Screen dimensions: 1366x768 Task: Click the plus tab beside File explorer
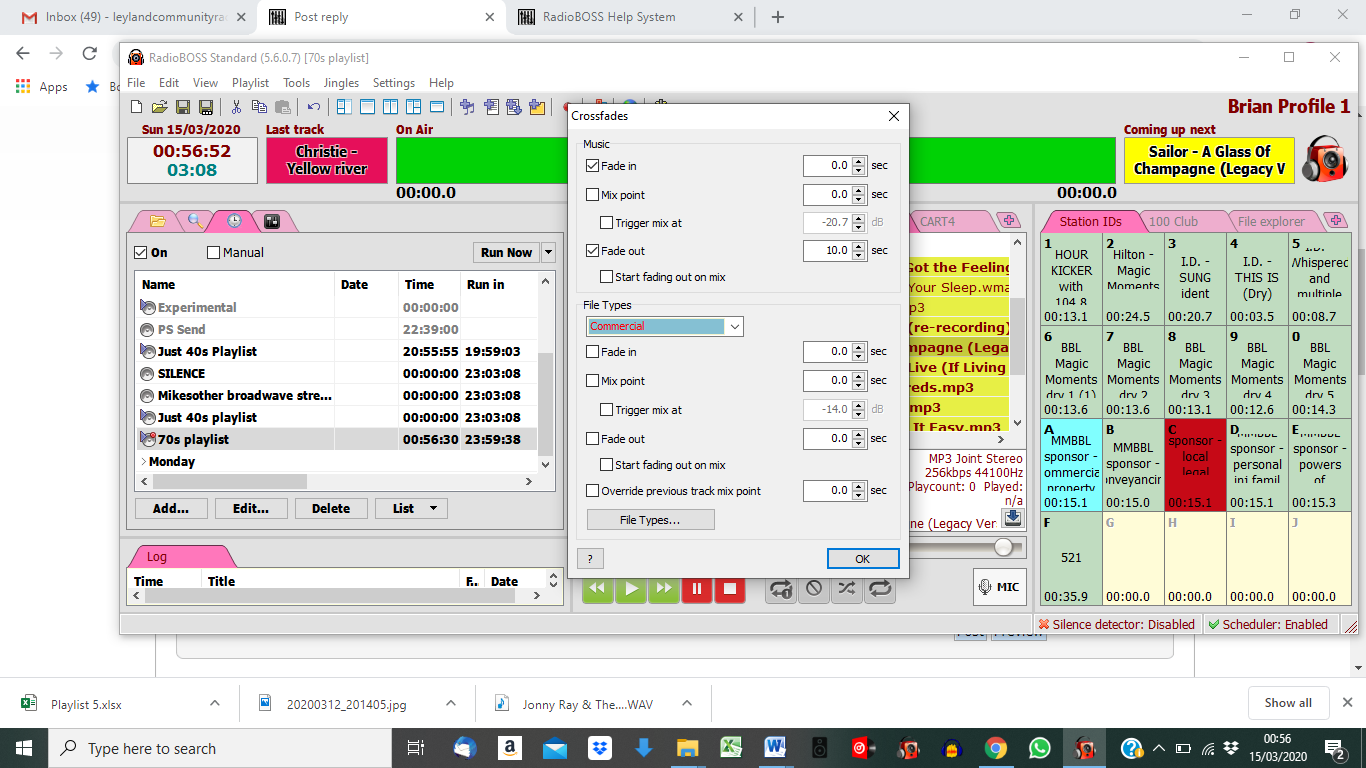click(x=1335, y=221)
